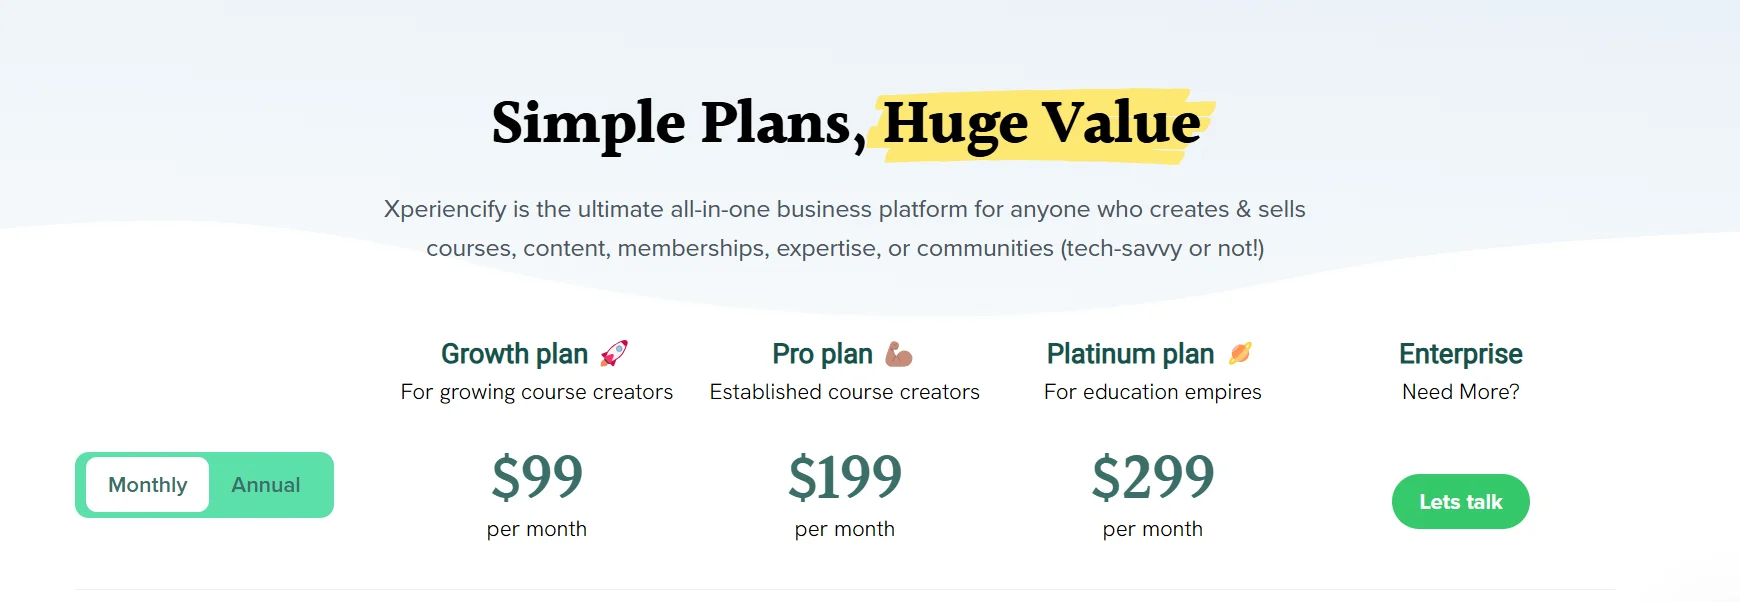This screenshot has height=602, width=1740.
Task: Select the Pro plan heading
Action: [824, 353]
